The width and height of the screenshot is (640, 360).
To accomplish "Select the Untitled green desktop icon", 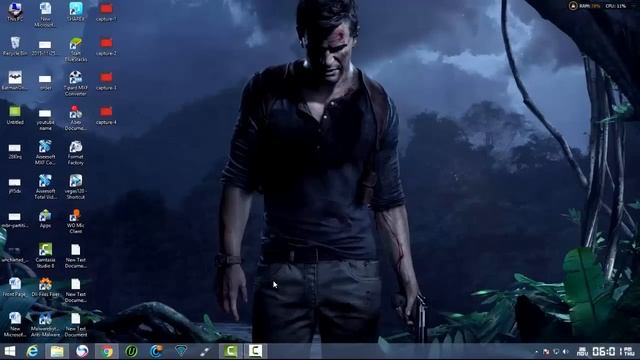I will coord(15,115).
